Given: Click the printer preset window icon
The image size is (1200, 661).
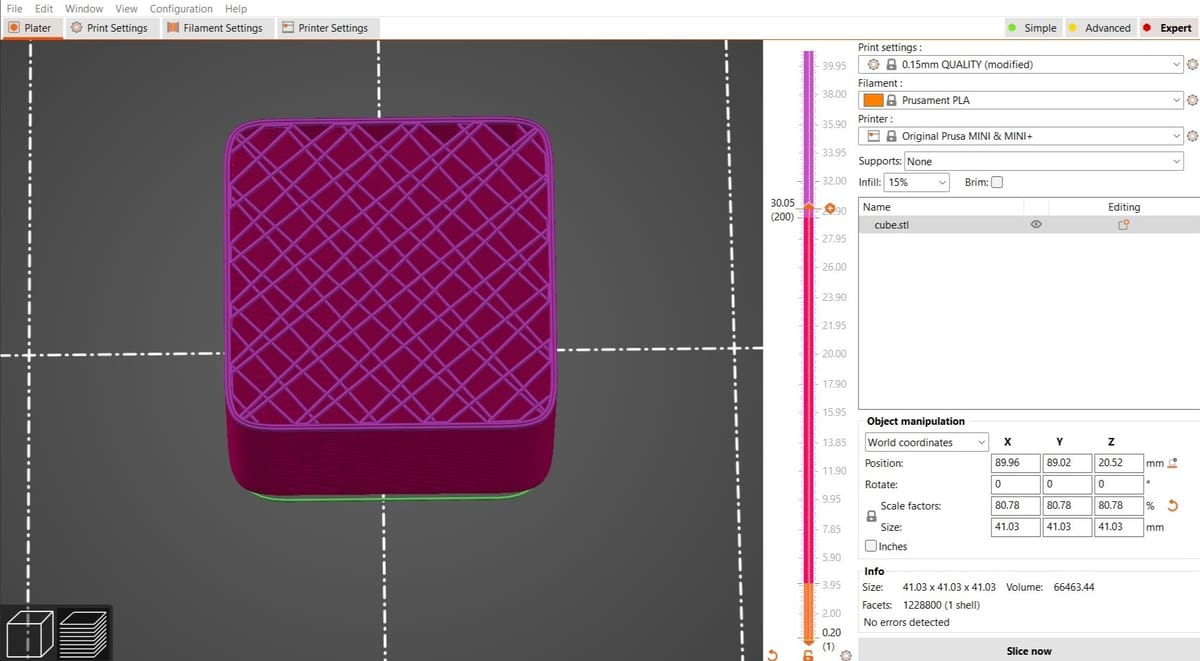Looking at the screenshot, I should pos(873,136).
